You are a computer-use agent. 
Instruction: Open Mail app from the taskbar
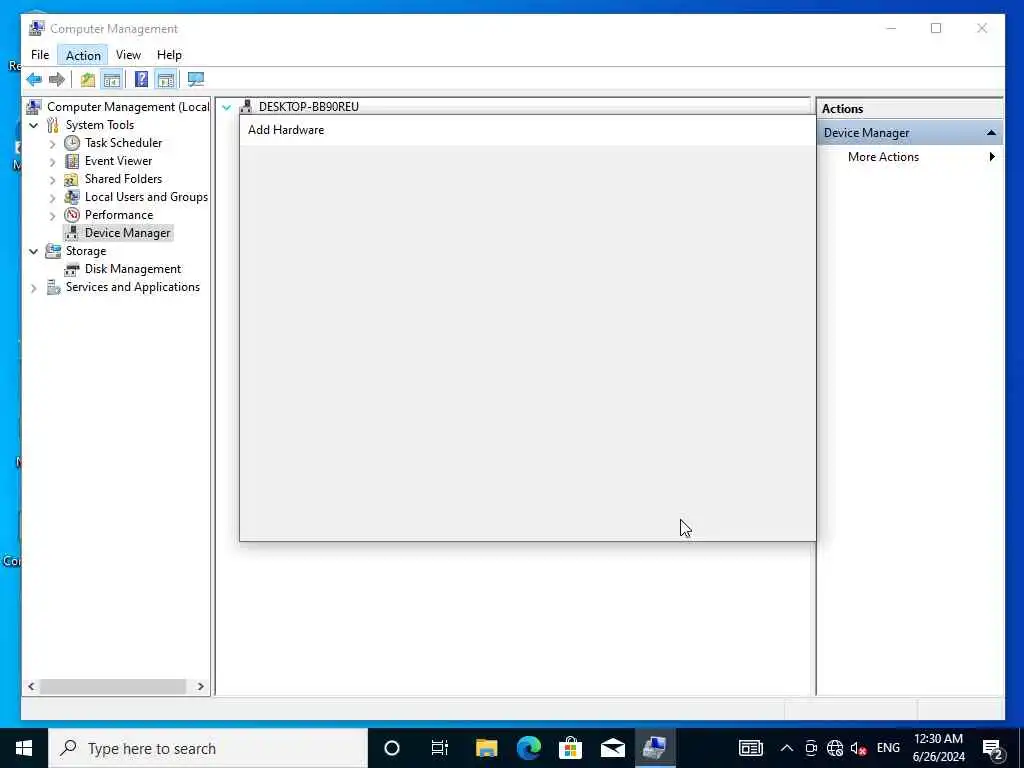[613, 748]
